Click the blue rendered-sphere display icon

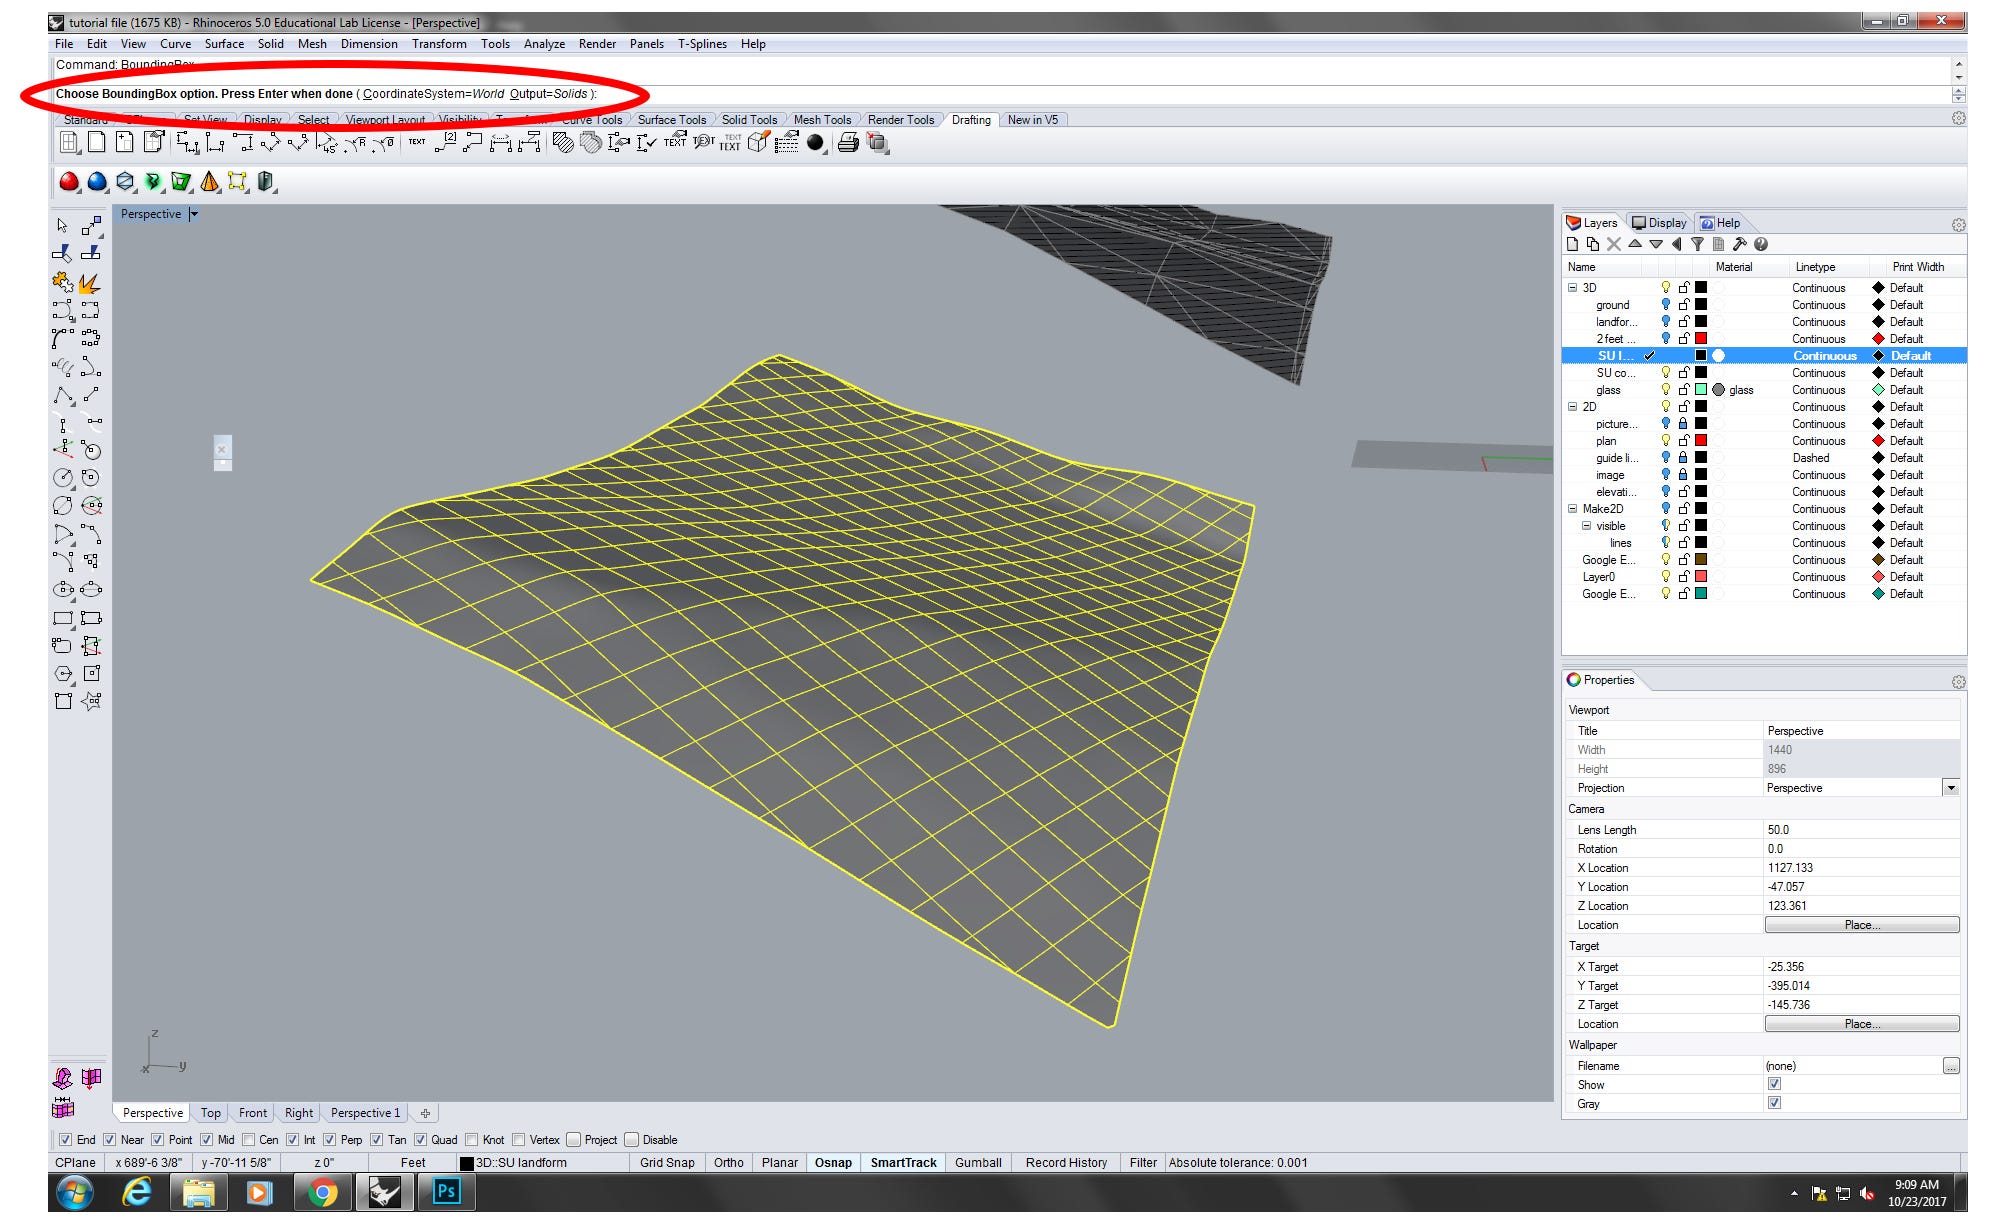tap(97, 181)
